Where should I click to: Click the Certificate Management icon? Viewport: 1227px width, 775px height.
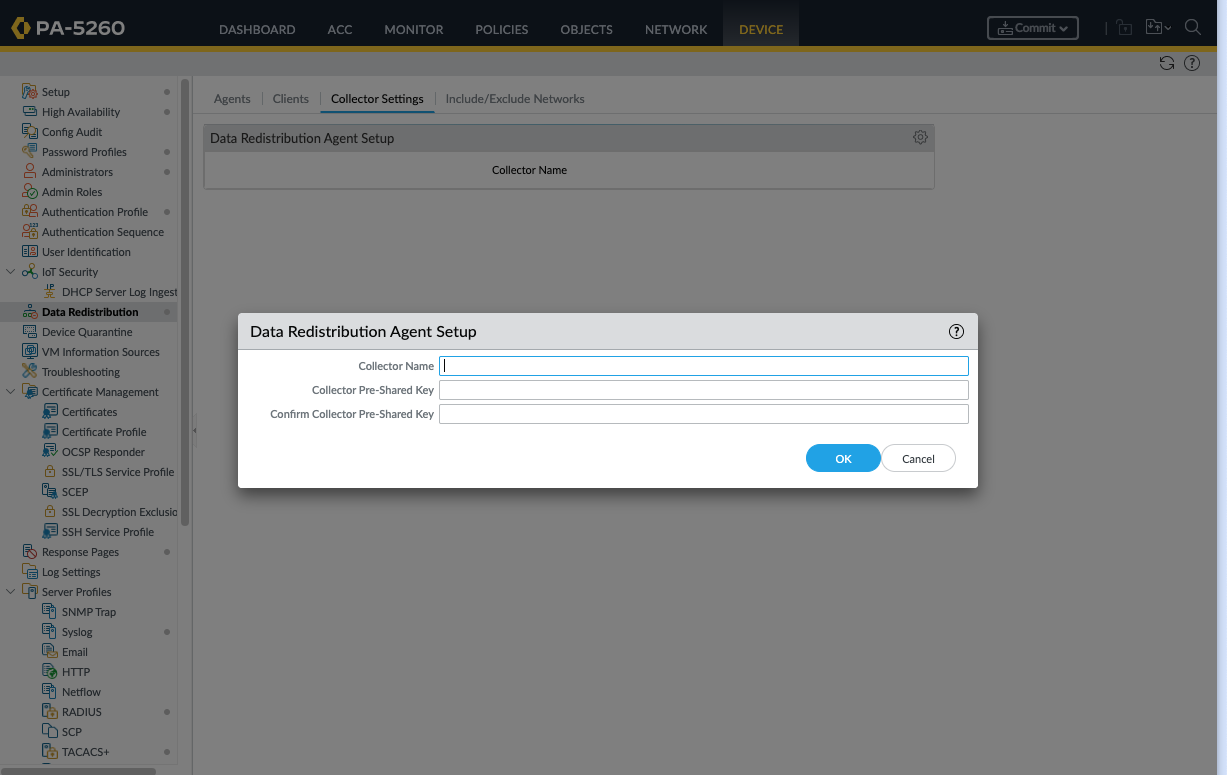coord(30,392)
